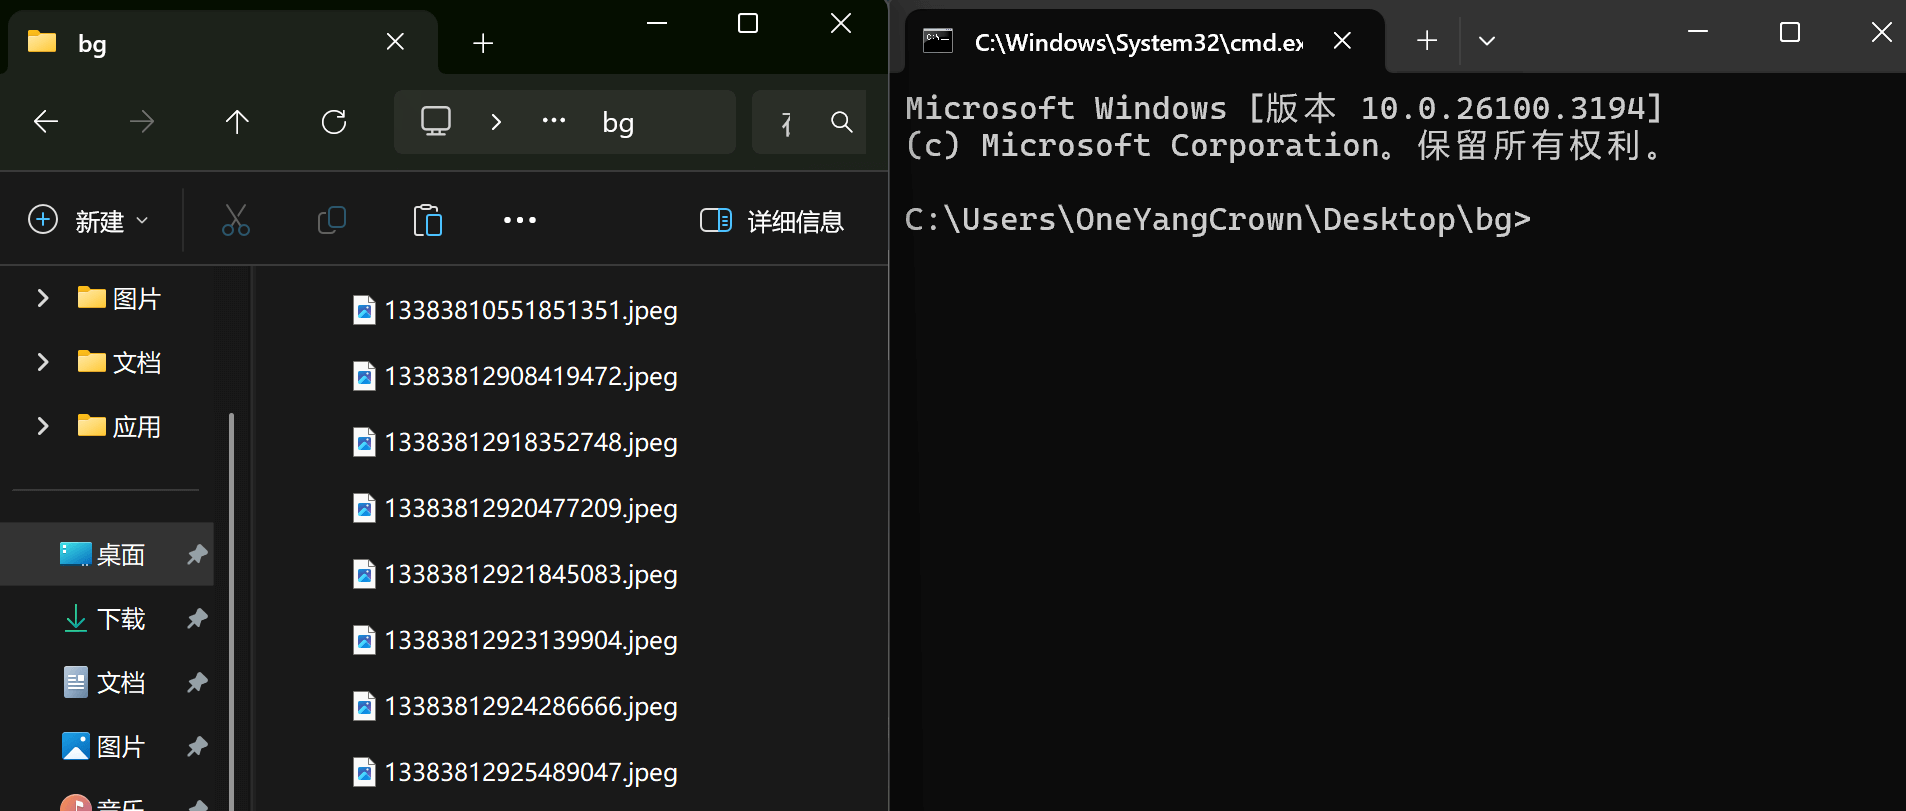Expand the 应用 folder tree node
This screenshot has width=1906, height=811.
[x=43, y=426]
